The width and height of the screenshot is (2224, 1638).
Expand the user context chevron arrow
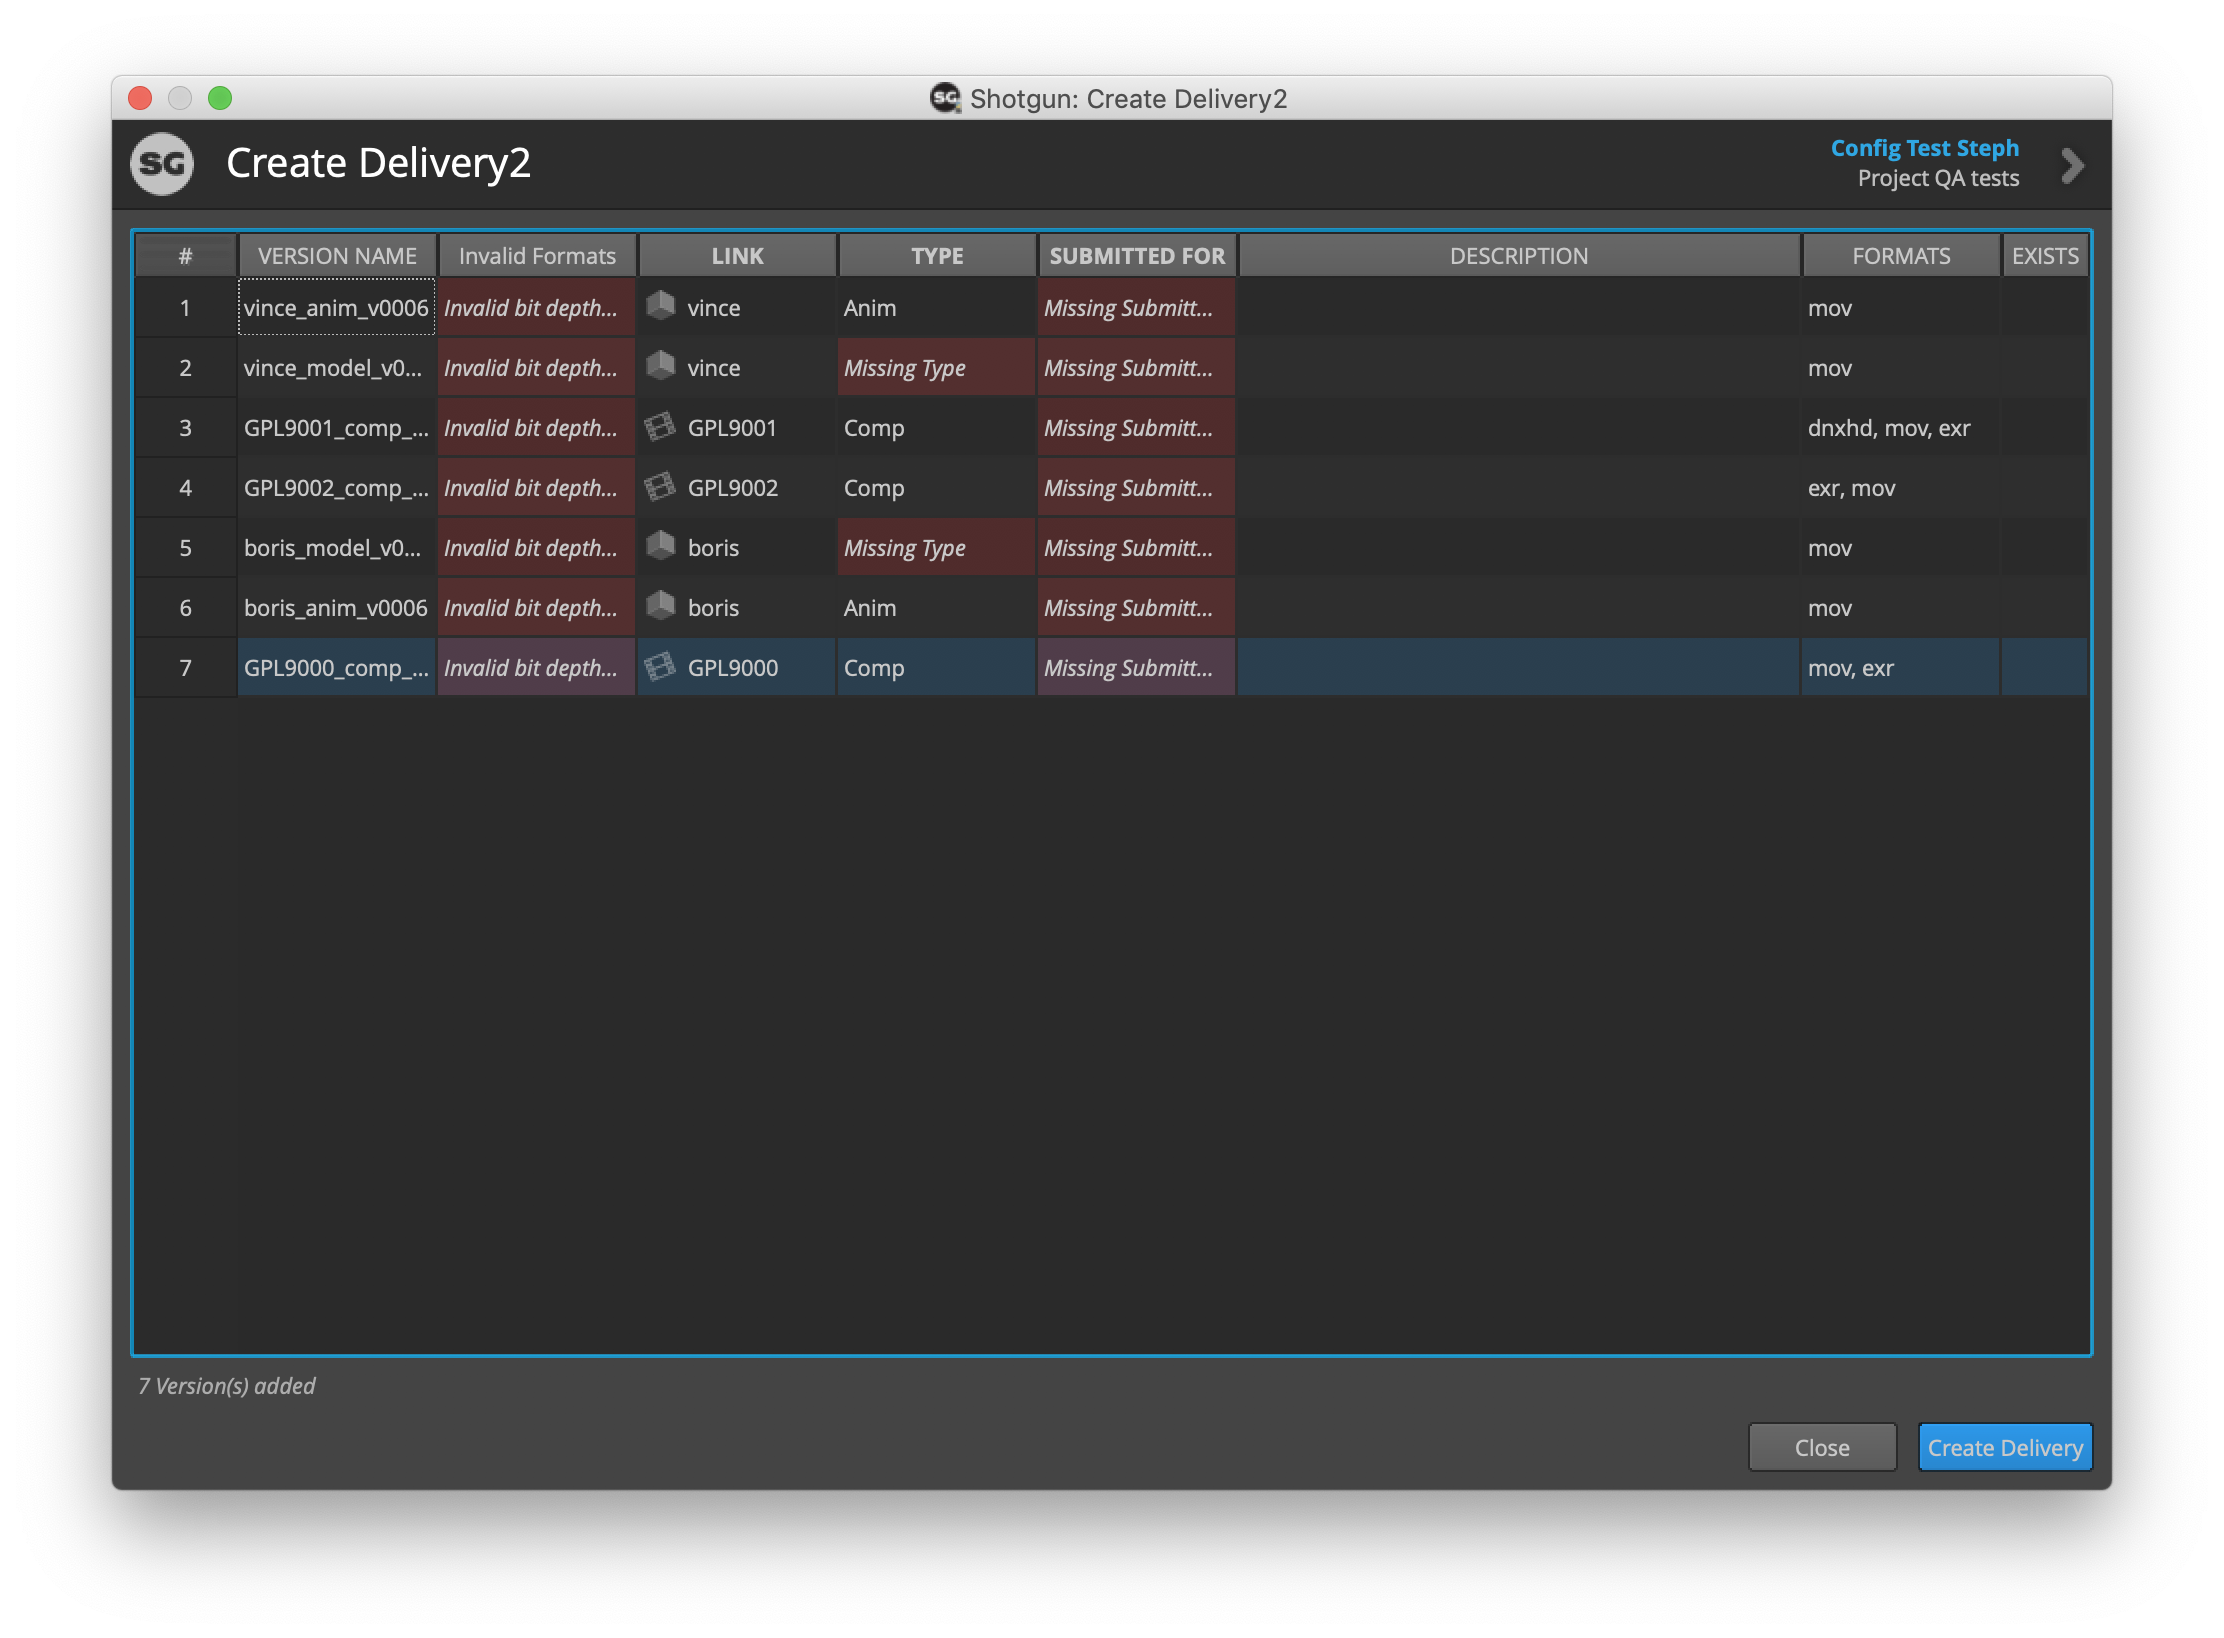point(2073,165)
